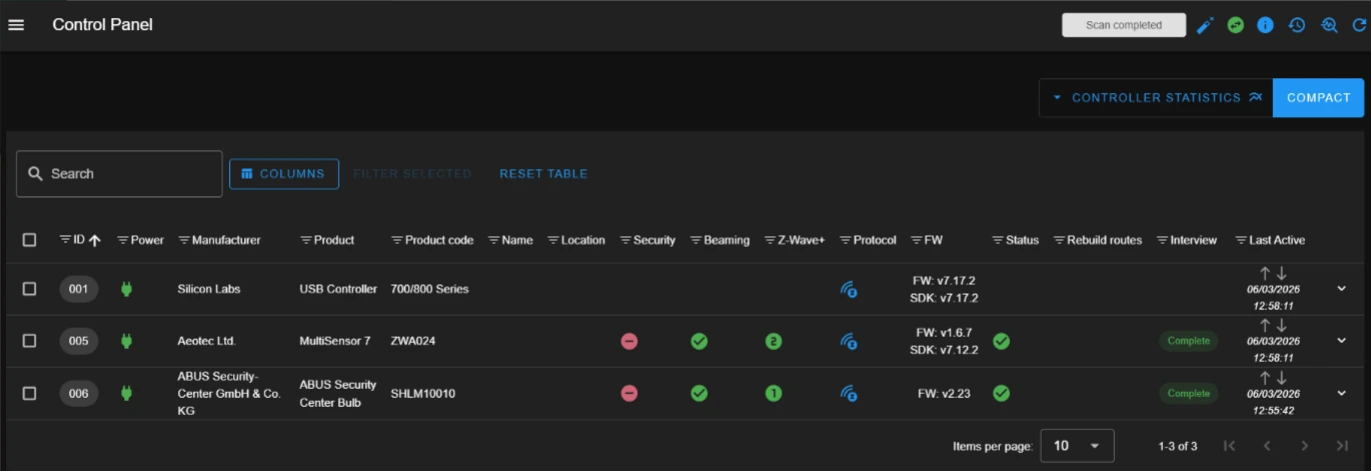1371x471 pixels.
Task: Expand row details for ABUS node 006
Action: [1342, 393]
